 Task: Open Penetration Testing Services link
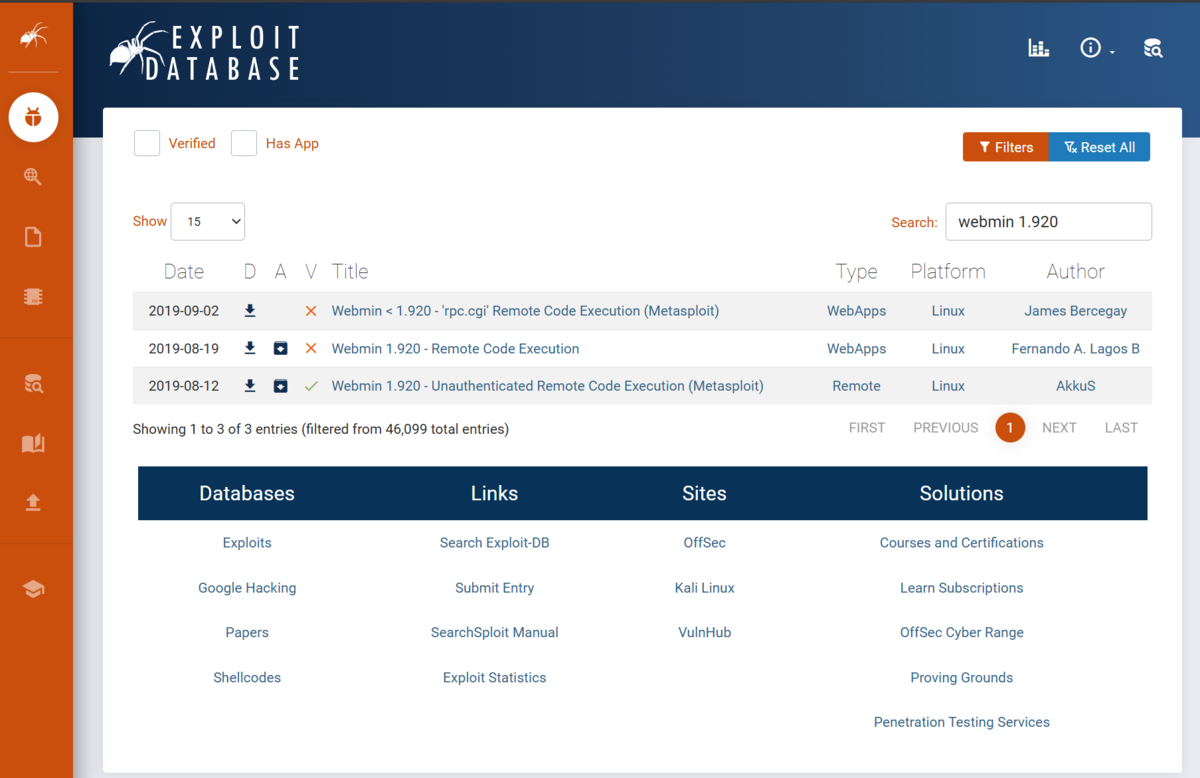pos(962,722)
